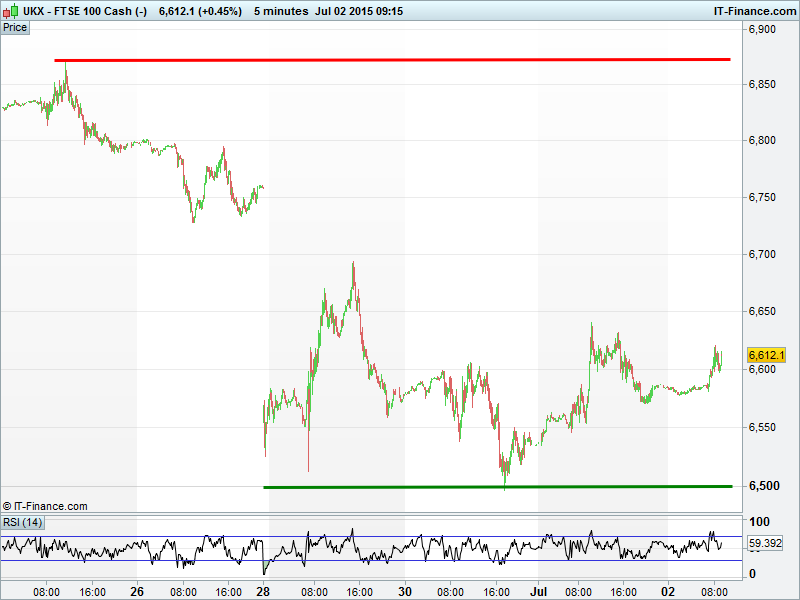800x600 pixels.
Task: Click the green support line
Action: [500, 487]
